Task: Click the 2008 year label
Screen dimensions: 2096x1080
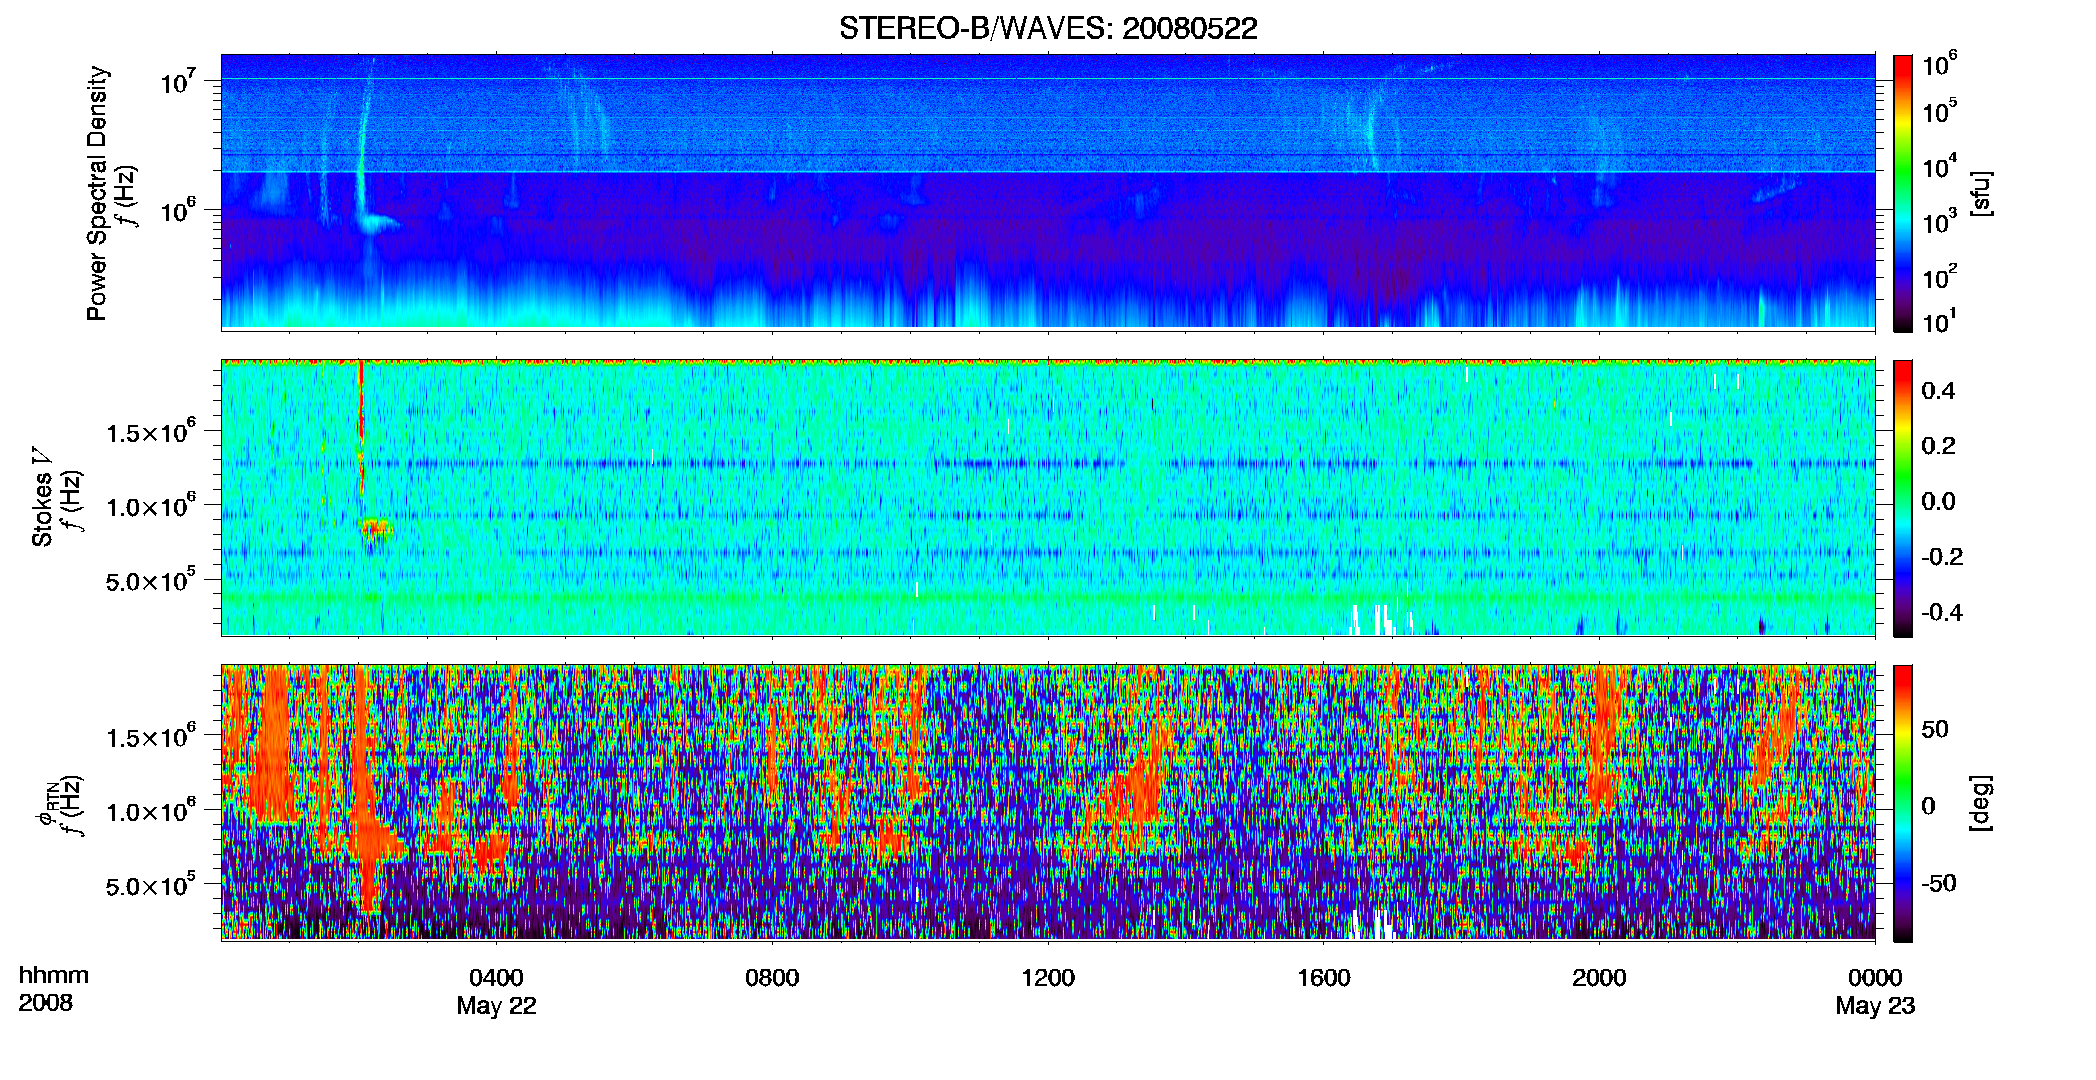Action: [45, 1003]
